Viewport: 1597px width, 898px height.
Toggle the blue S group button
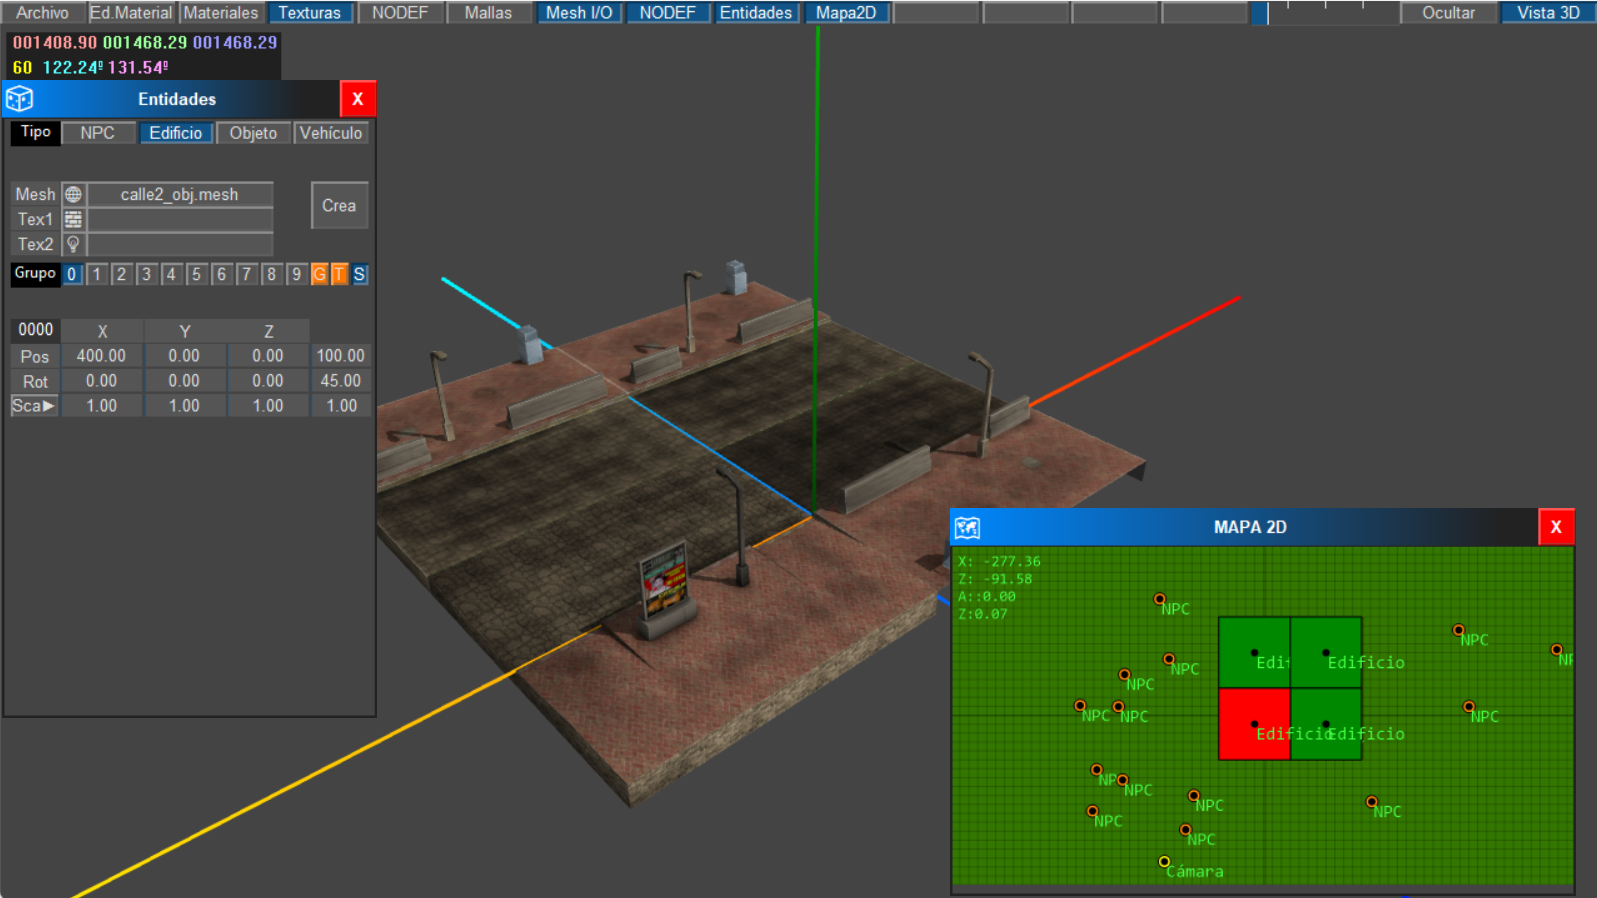359,274
